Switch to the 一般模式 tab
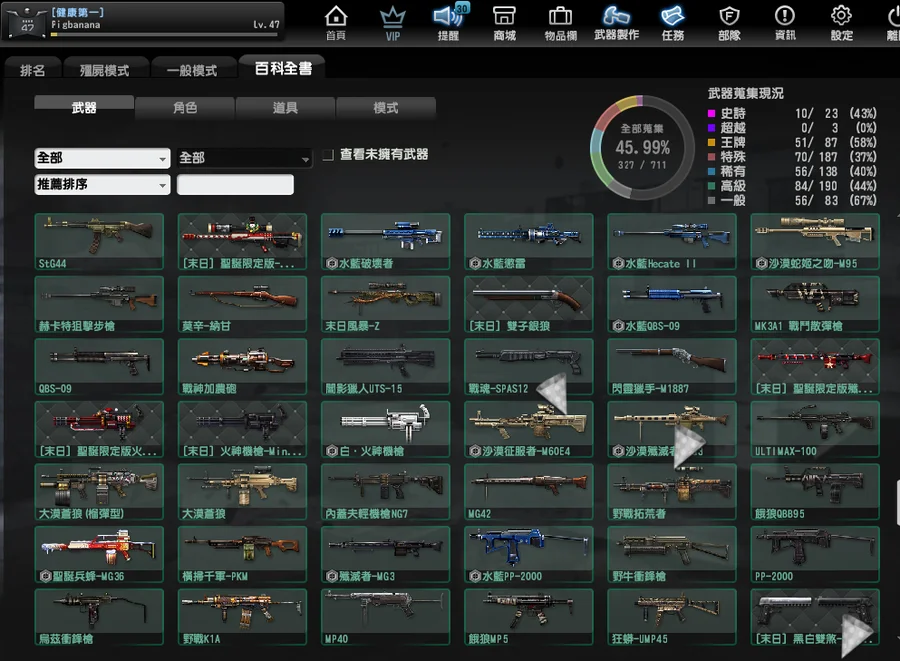The height and width of the screenshot is (661, 900). [192, 70]
